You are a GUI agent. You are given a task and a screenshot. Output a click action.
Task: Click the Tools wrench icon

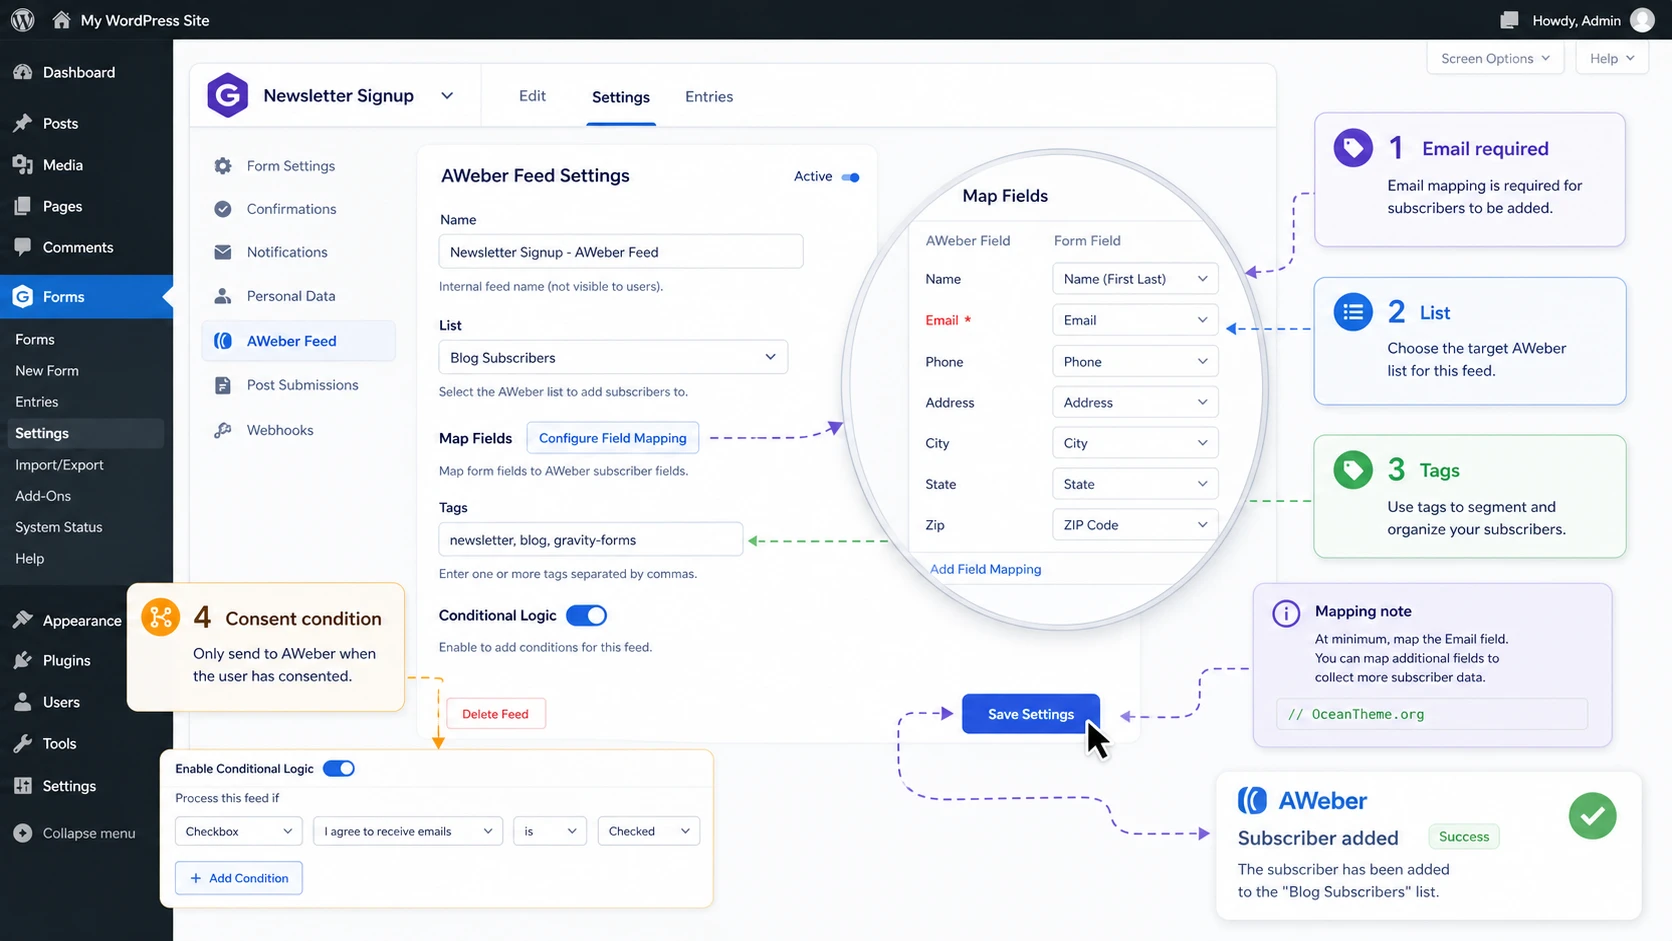click(23, 743)
